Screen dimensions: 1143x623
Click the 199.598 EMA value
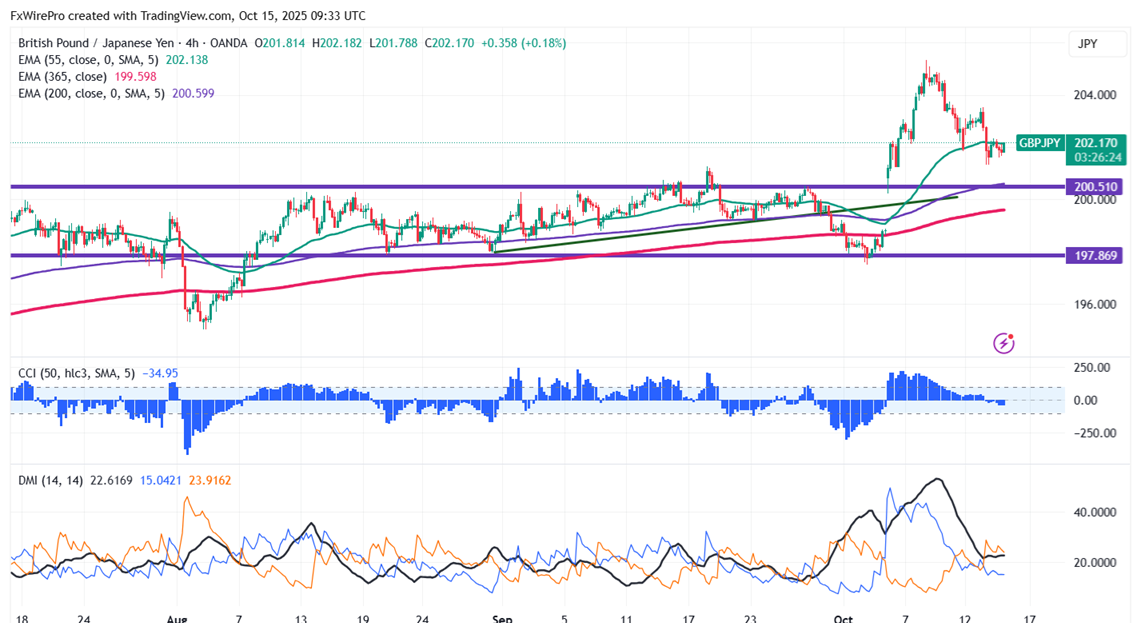(x=136, y=77)
